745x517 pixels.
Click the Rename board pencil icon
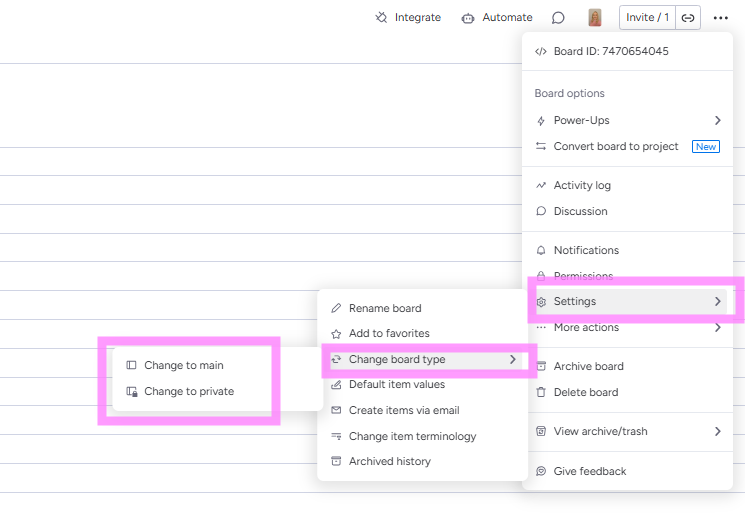[x=336, y=308]
